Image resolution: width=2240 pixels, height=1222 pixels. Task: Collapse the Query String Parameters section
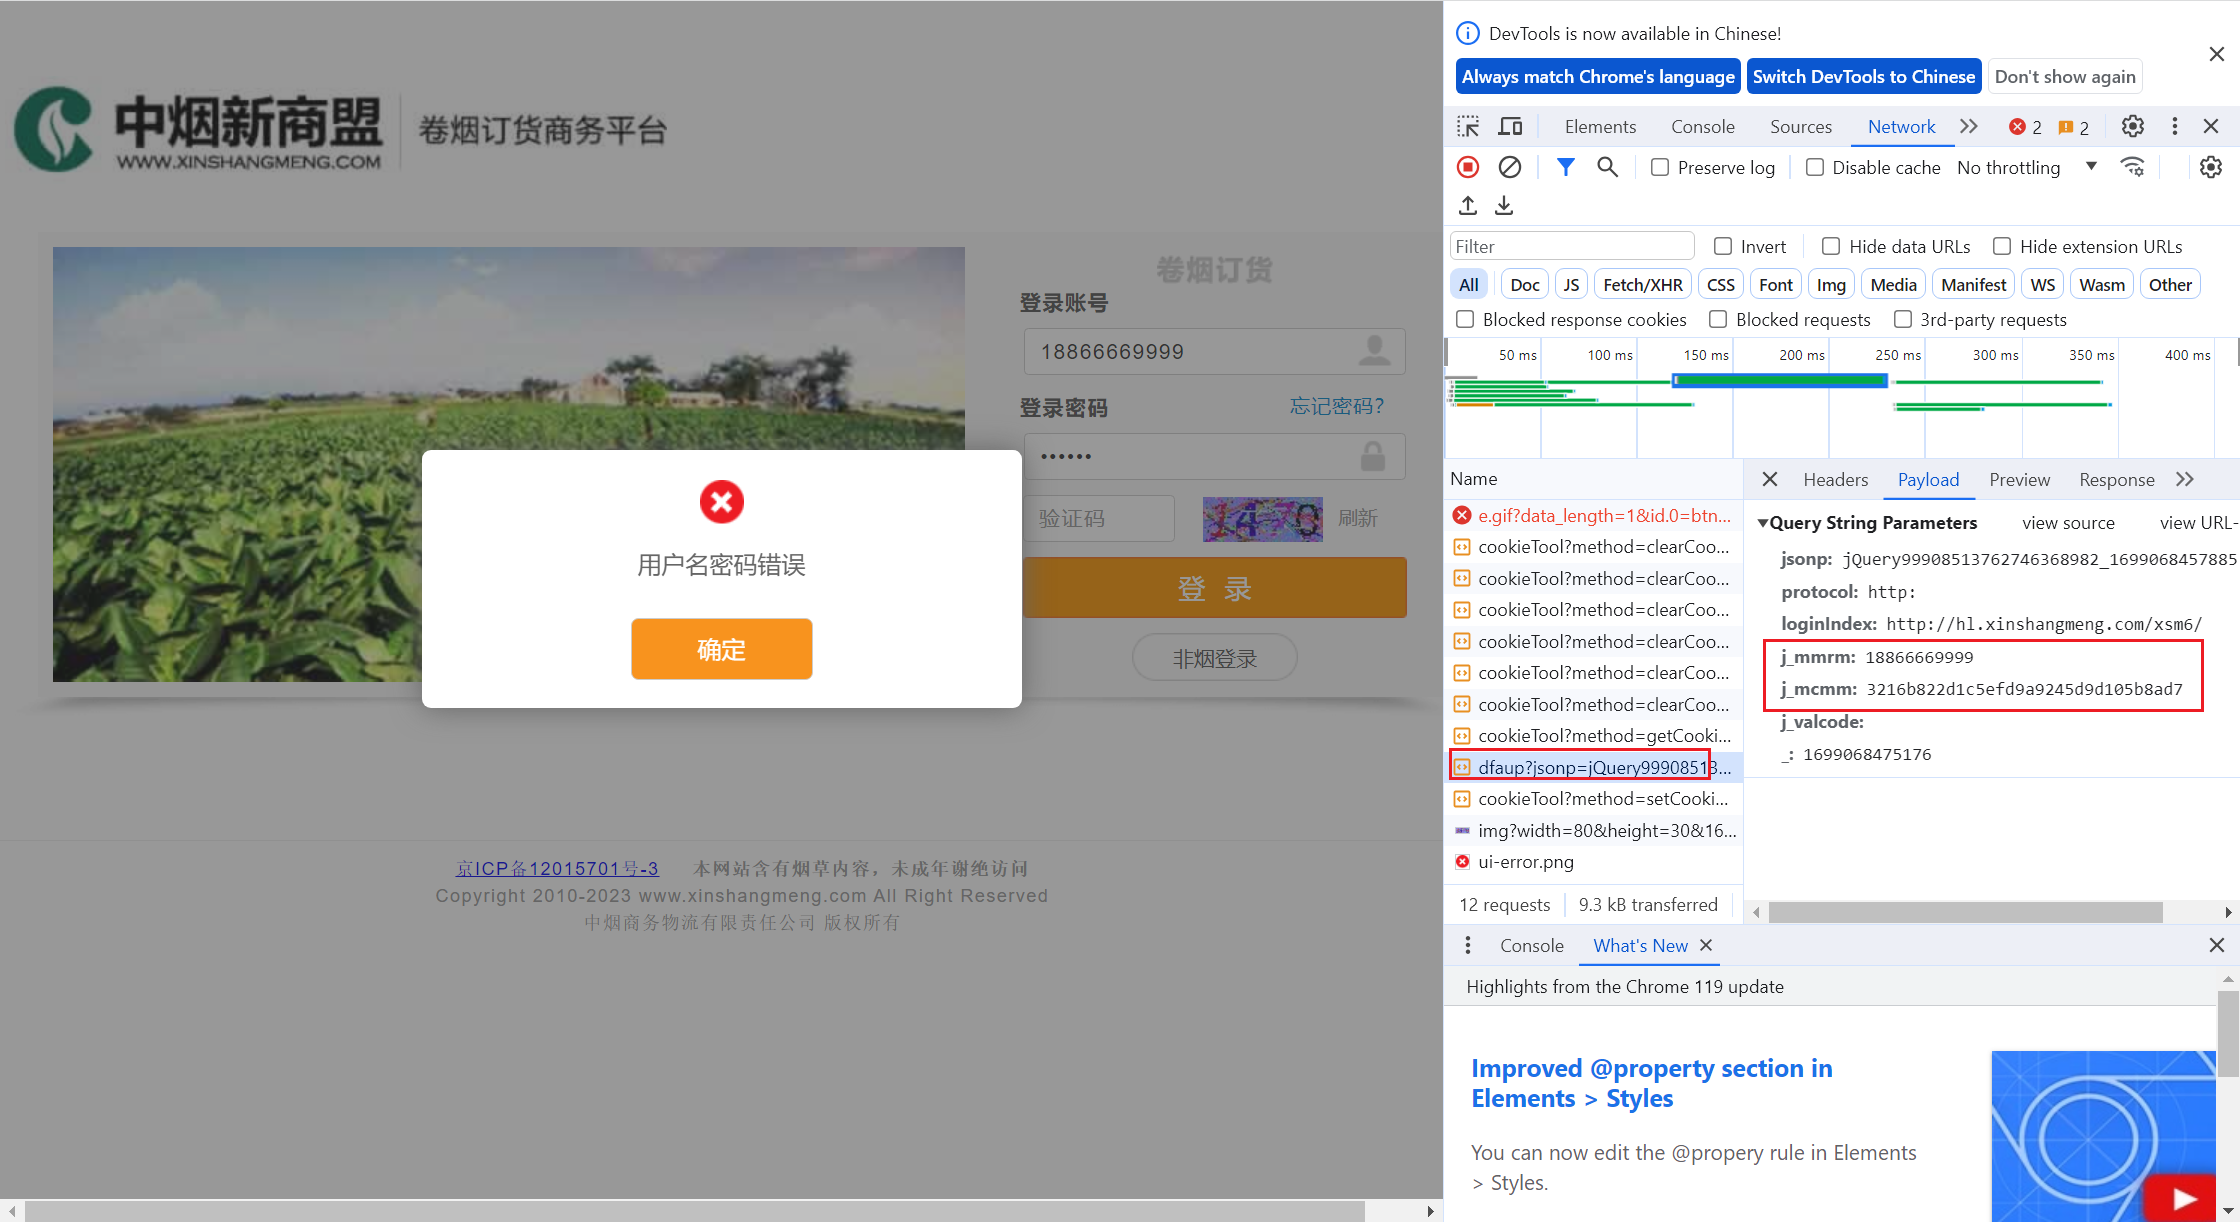coord(1763,523)
